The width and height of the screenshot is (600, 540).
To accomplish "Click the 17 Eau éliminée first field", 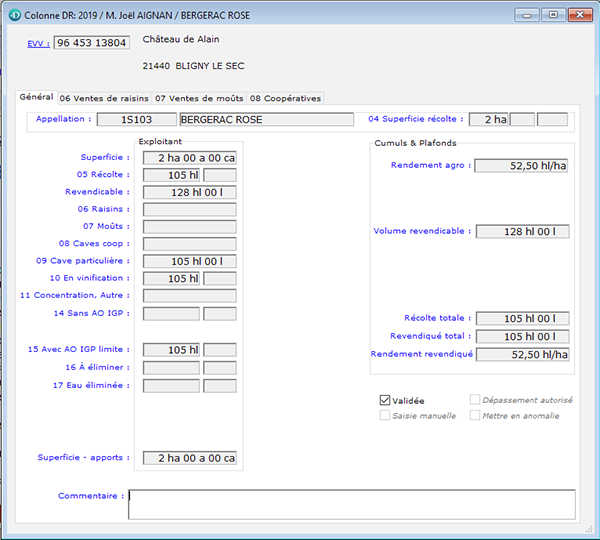I will [x=171, y=386].
